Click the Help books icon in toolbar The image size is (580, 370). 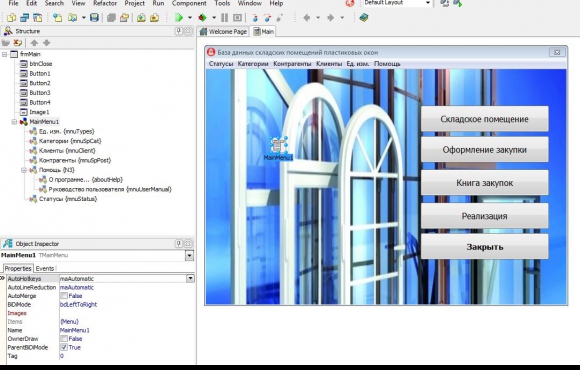pyautogui.click(x=364, y=17)
